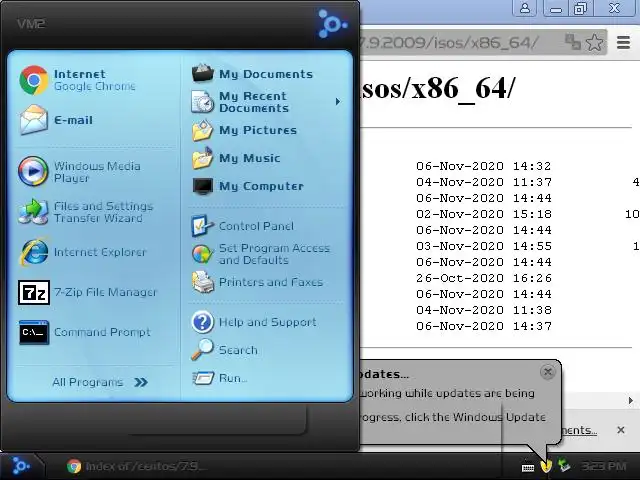Open Files and Settings Transfer Wizard icon
Viewport: 640px width, 480px height.
click(x=33, y=211)
